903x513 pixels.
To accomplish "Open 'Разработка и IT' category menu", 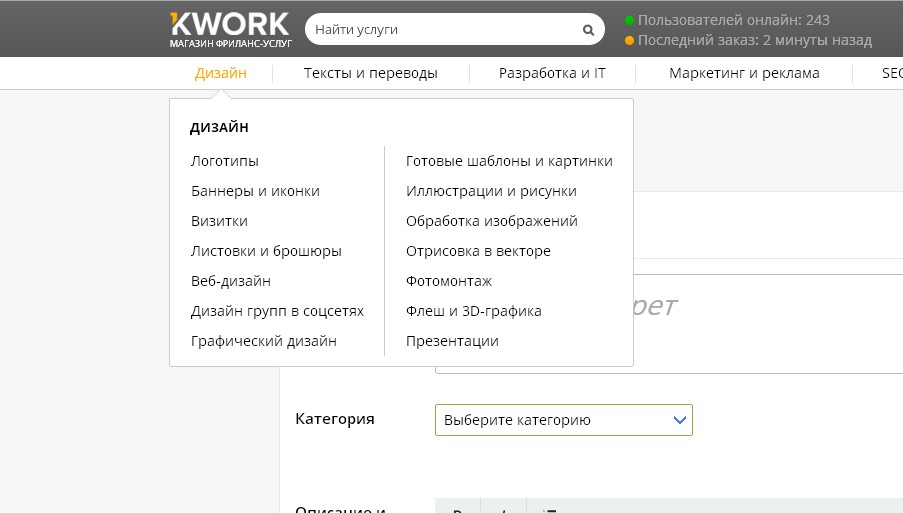I will click(552, 73).
